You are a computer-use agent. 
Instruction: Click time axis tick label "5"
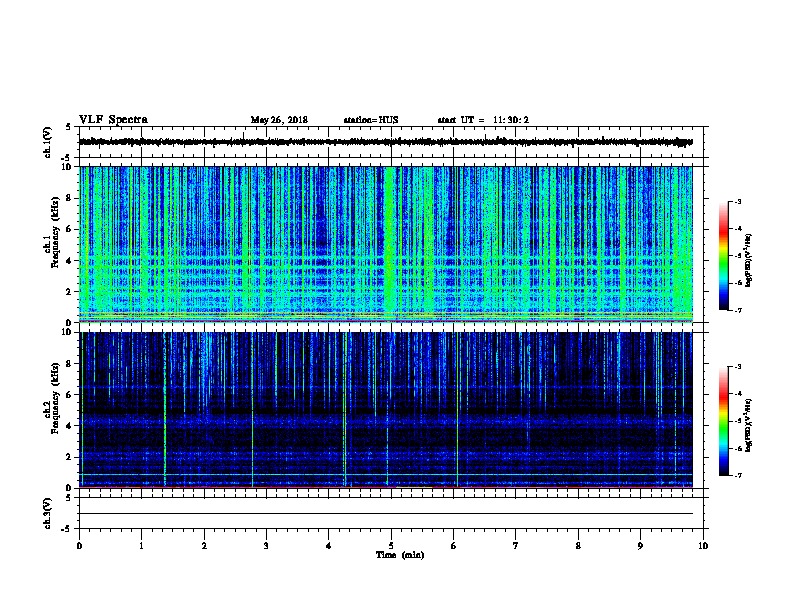pos(391,545)
